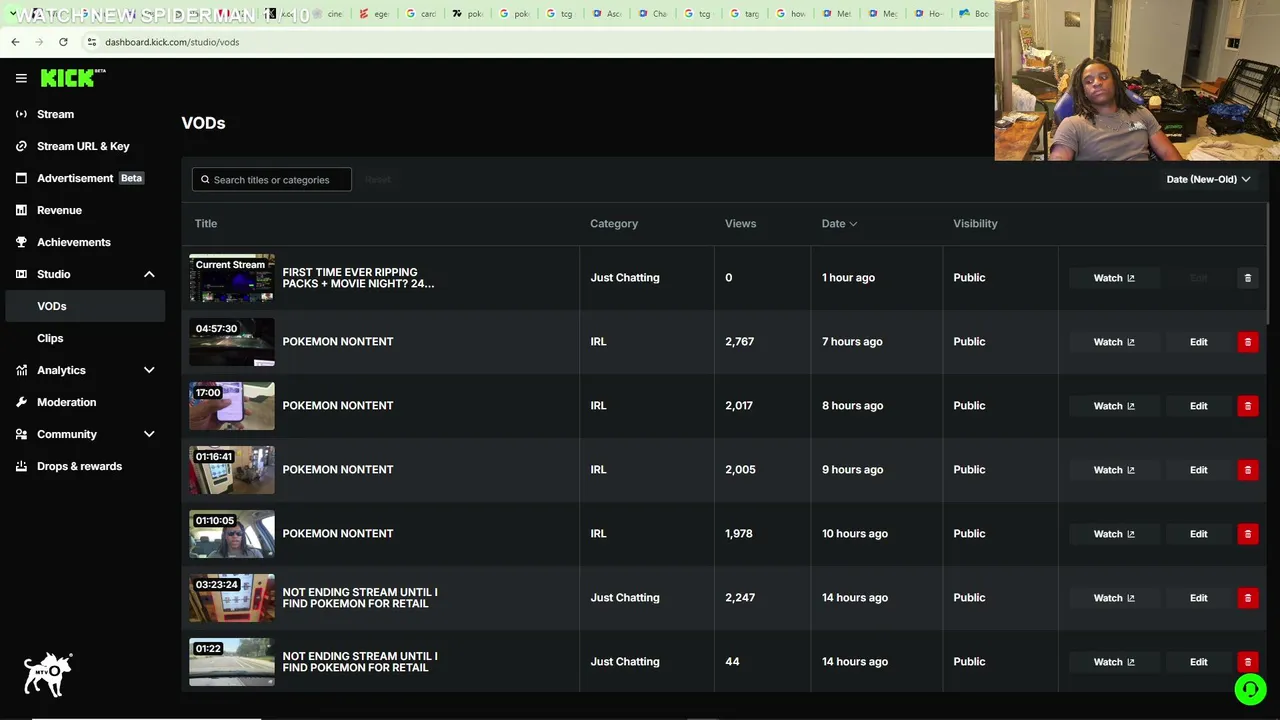Edit the VOD from 10 hours ago
Screen dimensions: 1280x720
click(1198, 534)
